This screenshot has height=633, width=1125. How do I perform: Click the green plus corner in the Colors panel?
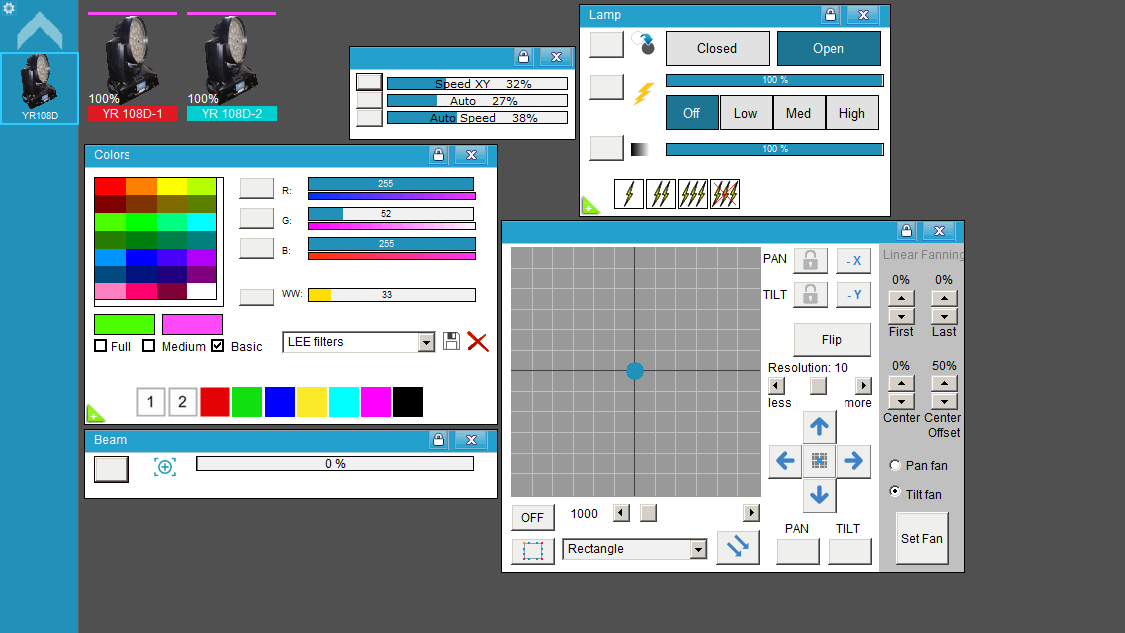(94, 414)
